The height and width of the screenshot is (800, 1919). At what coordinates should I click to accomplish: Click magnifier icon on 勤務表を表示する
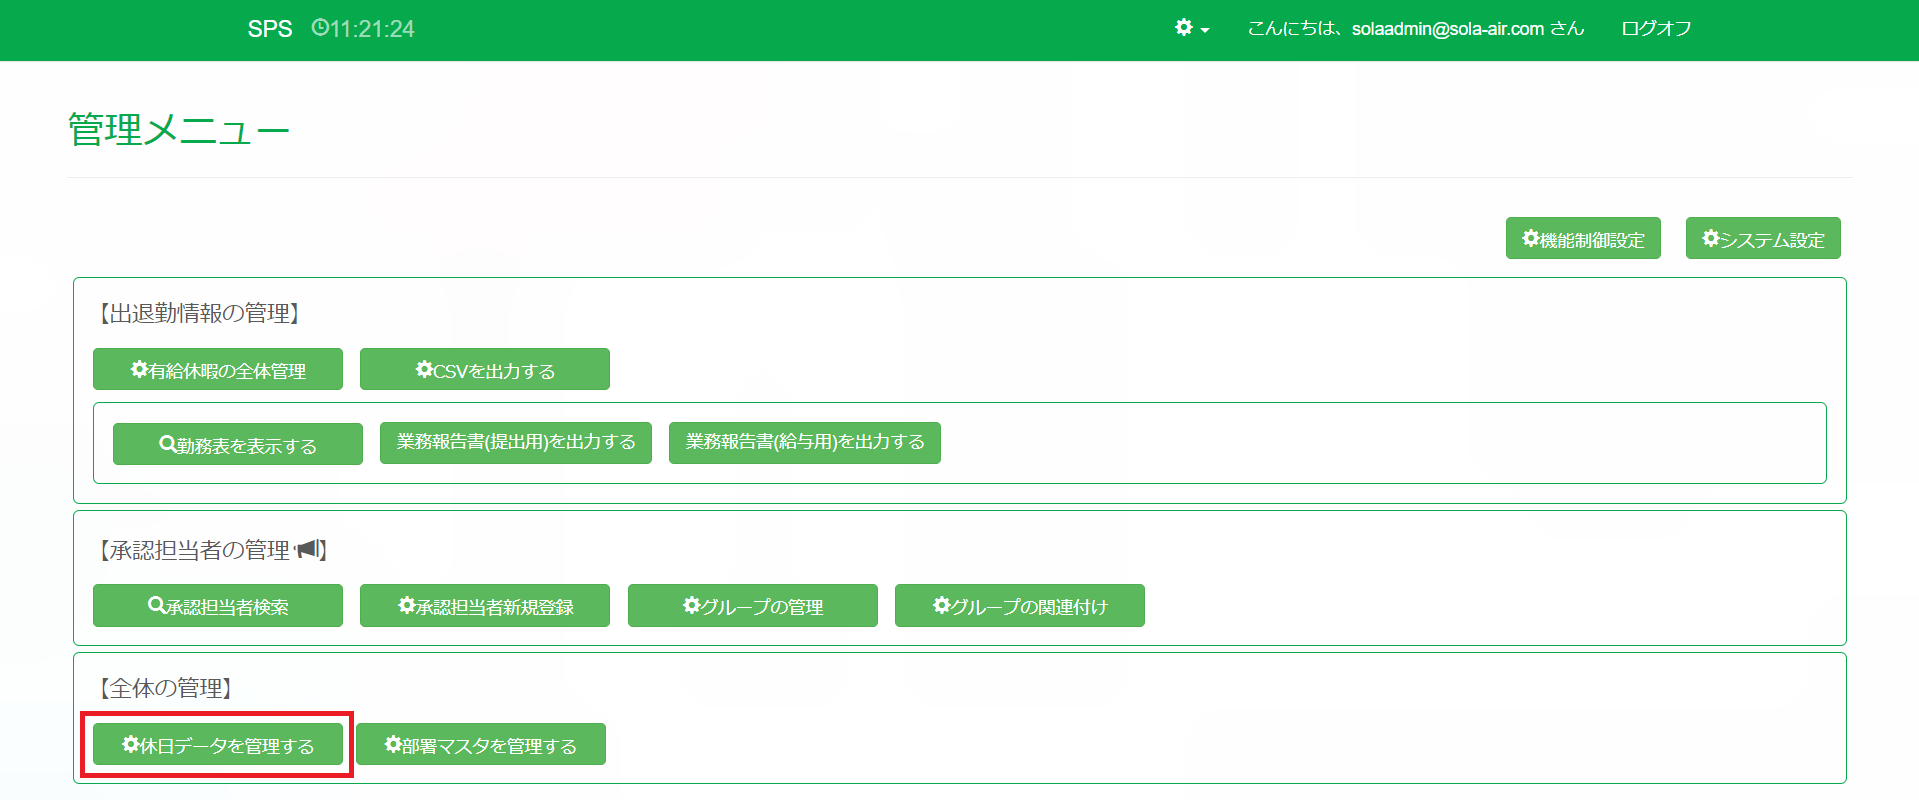click(x=168, y=444)
